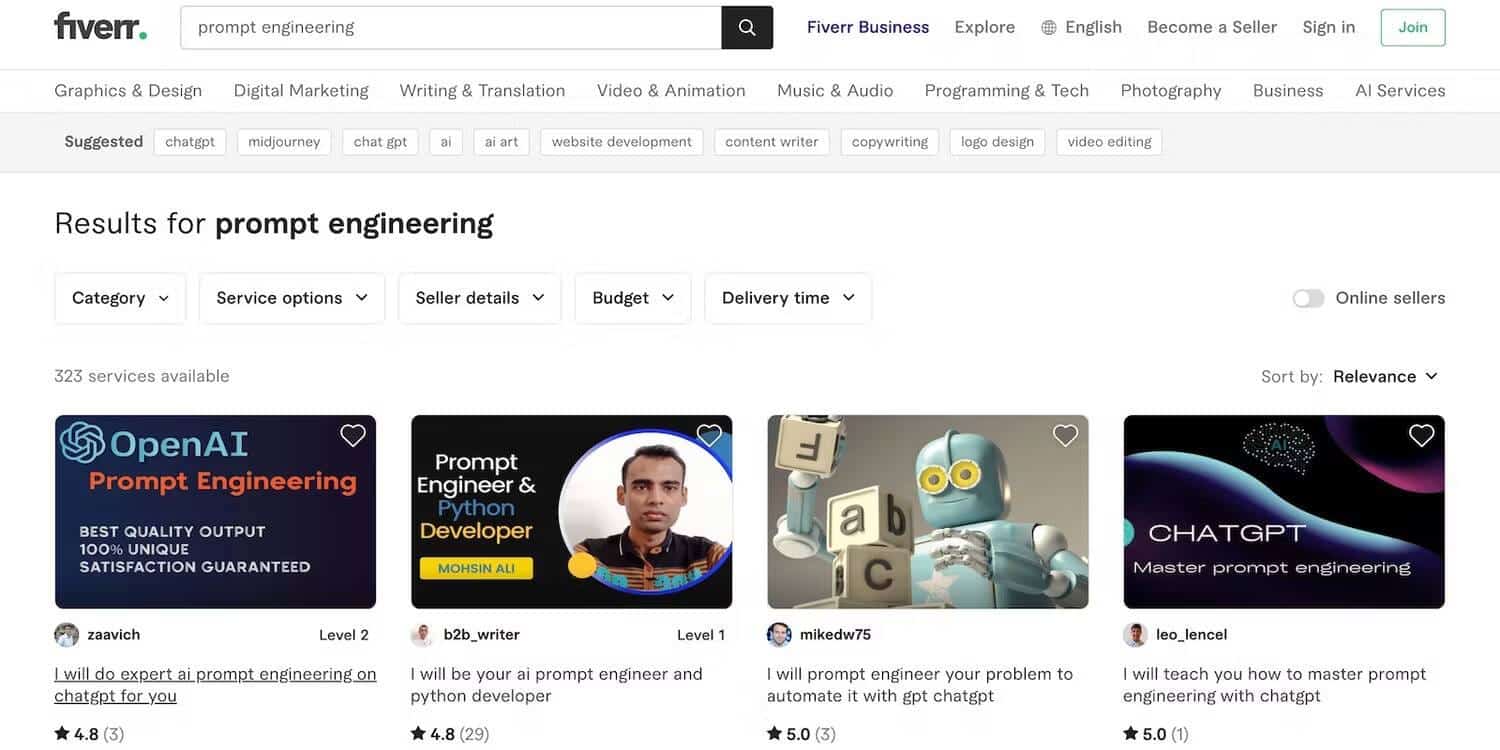The image size is (1500, 750).
Task: Open the Budget filter dropdown
Action: (633, 298)
